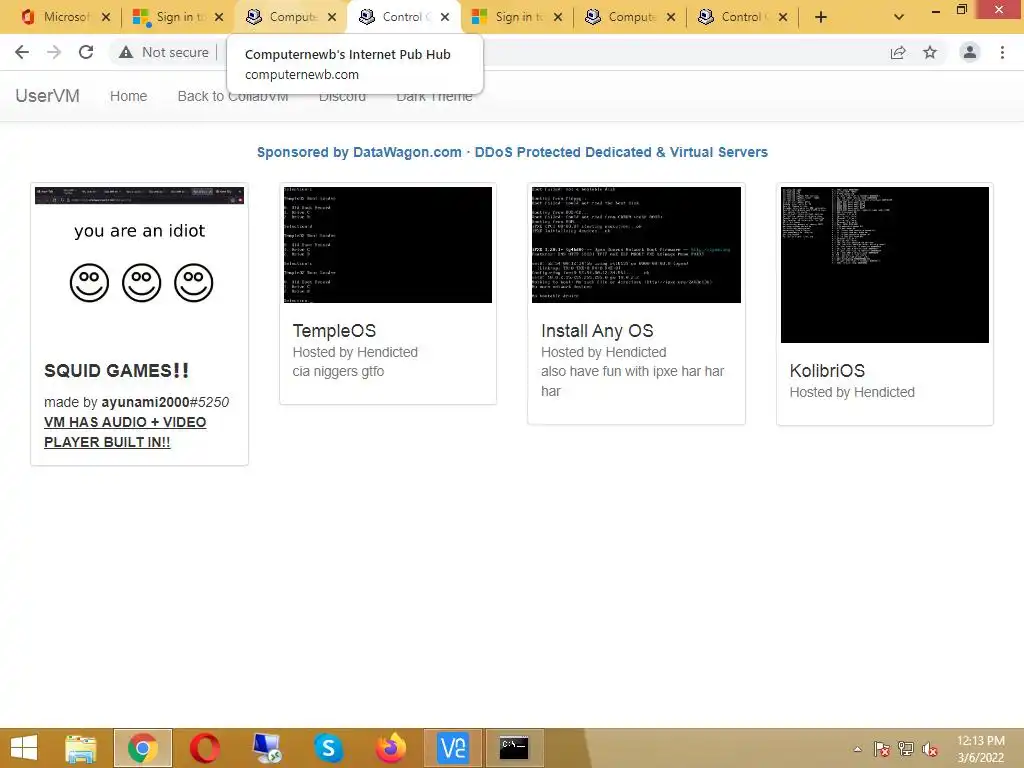The width and height of the screenshot is (1024, 768).
Task: Click the Not secure warning icon
Action: click(x=126, y=52)
